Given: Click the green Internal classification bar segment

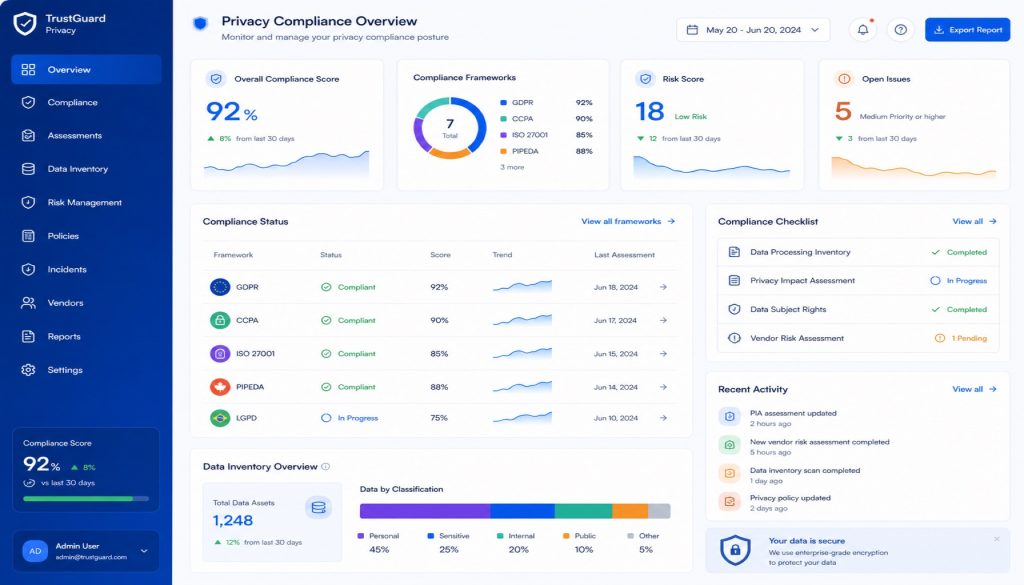Looking at the screenshot, I should point(583,511).
